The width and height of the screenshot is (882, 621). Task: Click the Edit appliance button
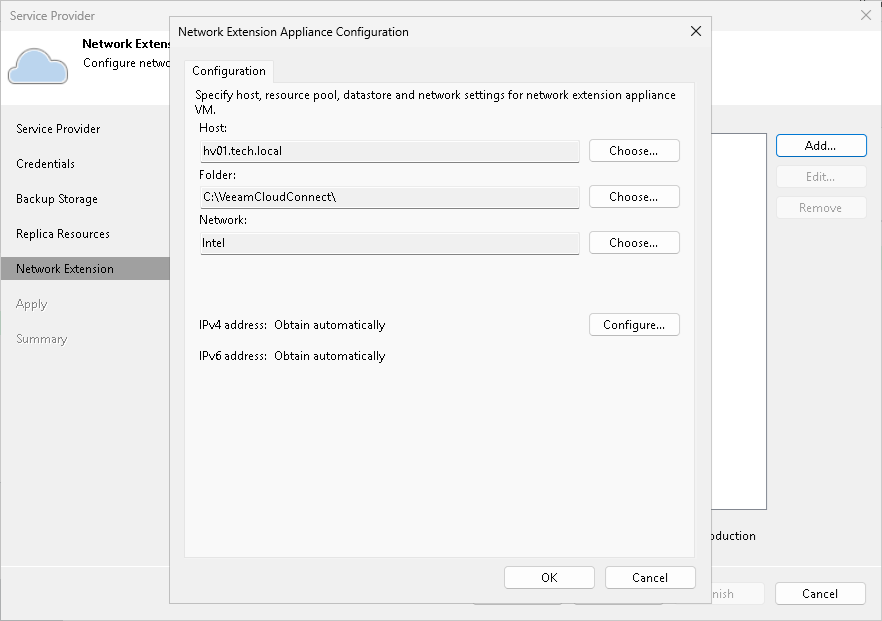pyautogui.click(x=820, y=176)
